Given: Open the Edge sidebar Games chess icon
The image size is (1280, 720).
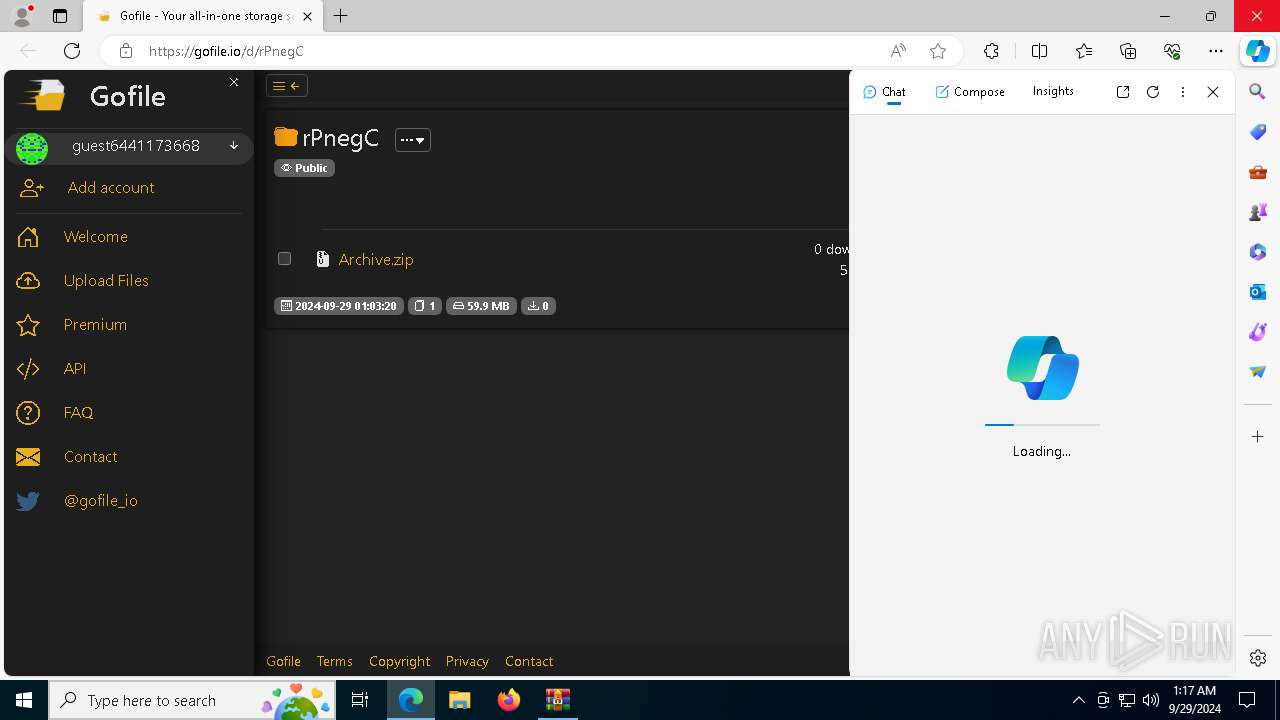Looking at the screenshot, I should [x=1258, y=212].
